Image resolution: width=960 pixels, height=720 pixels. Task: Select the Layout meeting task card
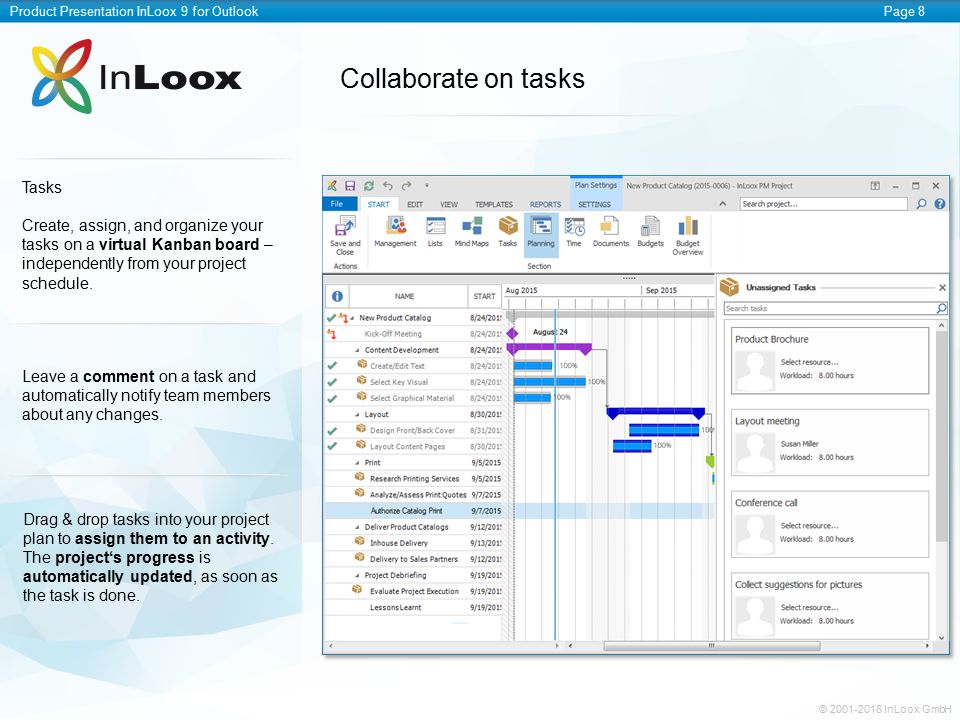pyautogui.click(x=830, y=442)
